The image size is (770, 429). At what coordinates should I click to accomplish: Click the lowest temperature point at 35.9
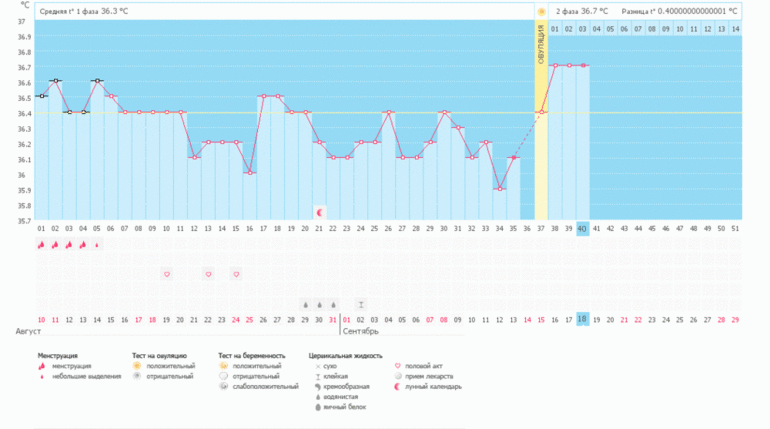[500, 189]
